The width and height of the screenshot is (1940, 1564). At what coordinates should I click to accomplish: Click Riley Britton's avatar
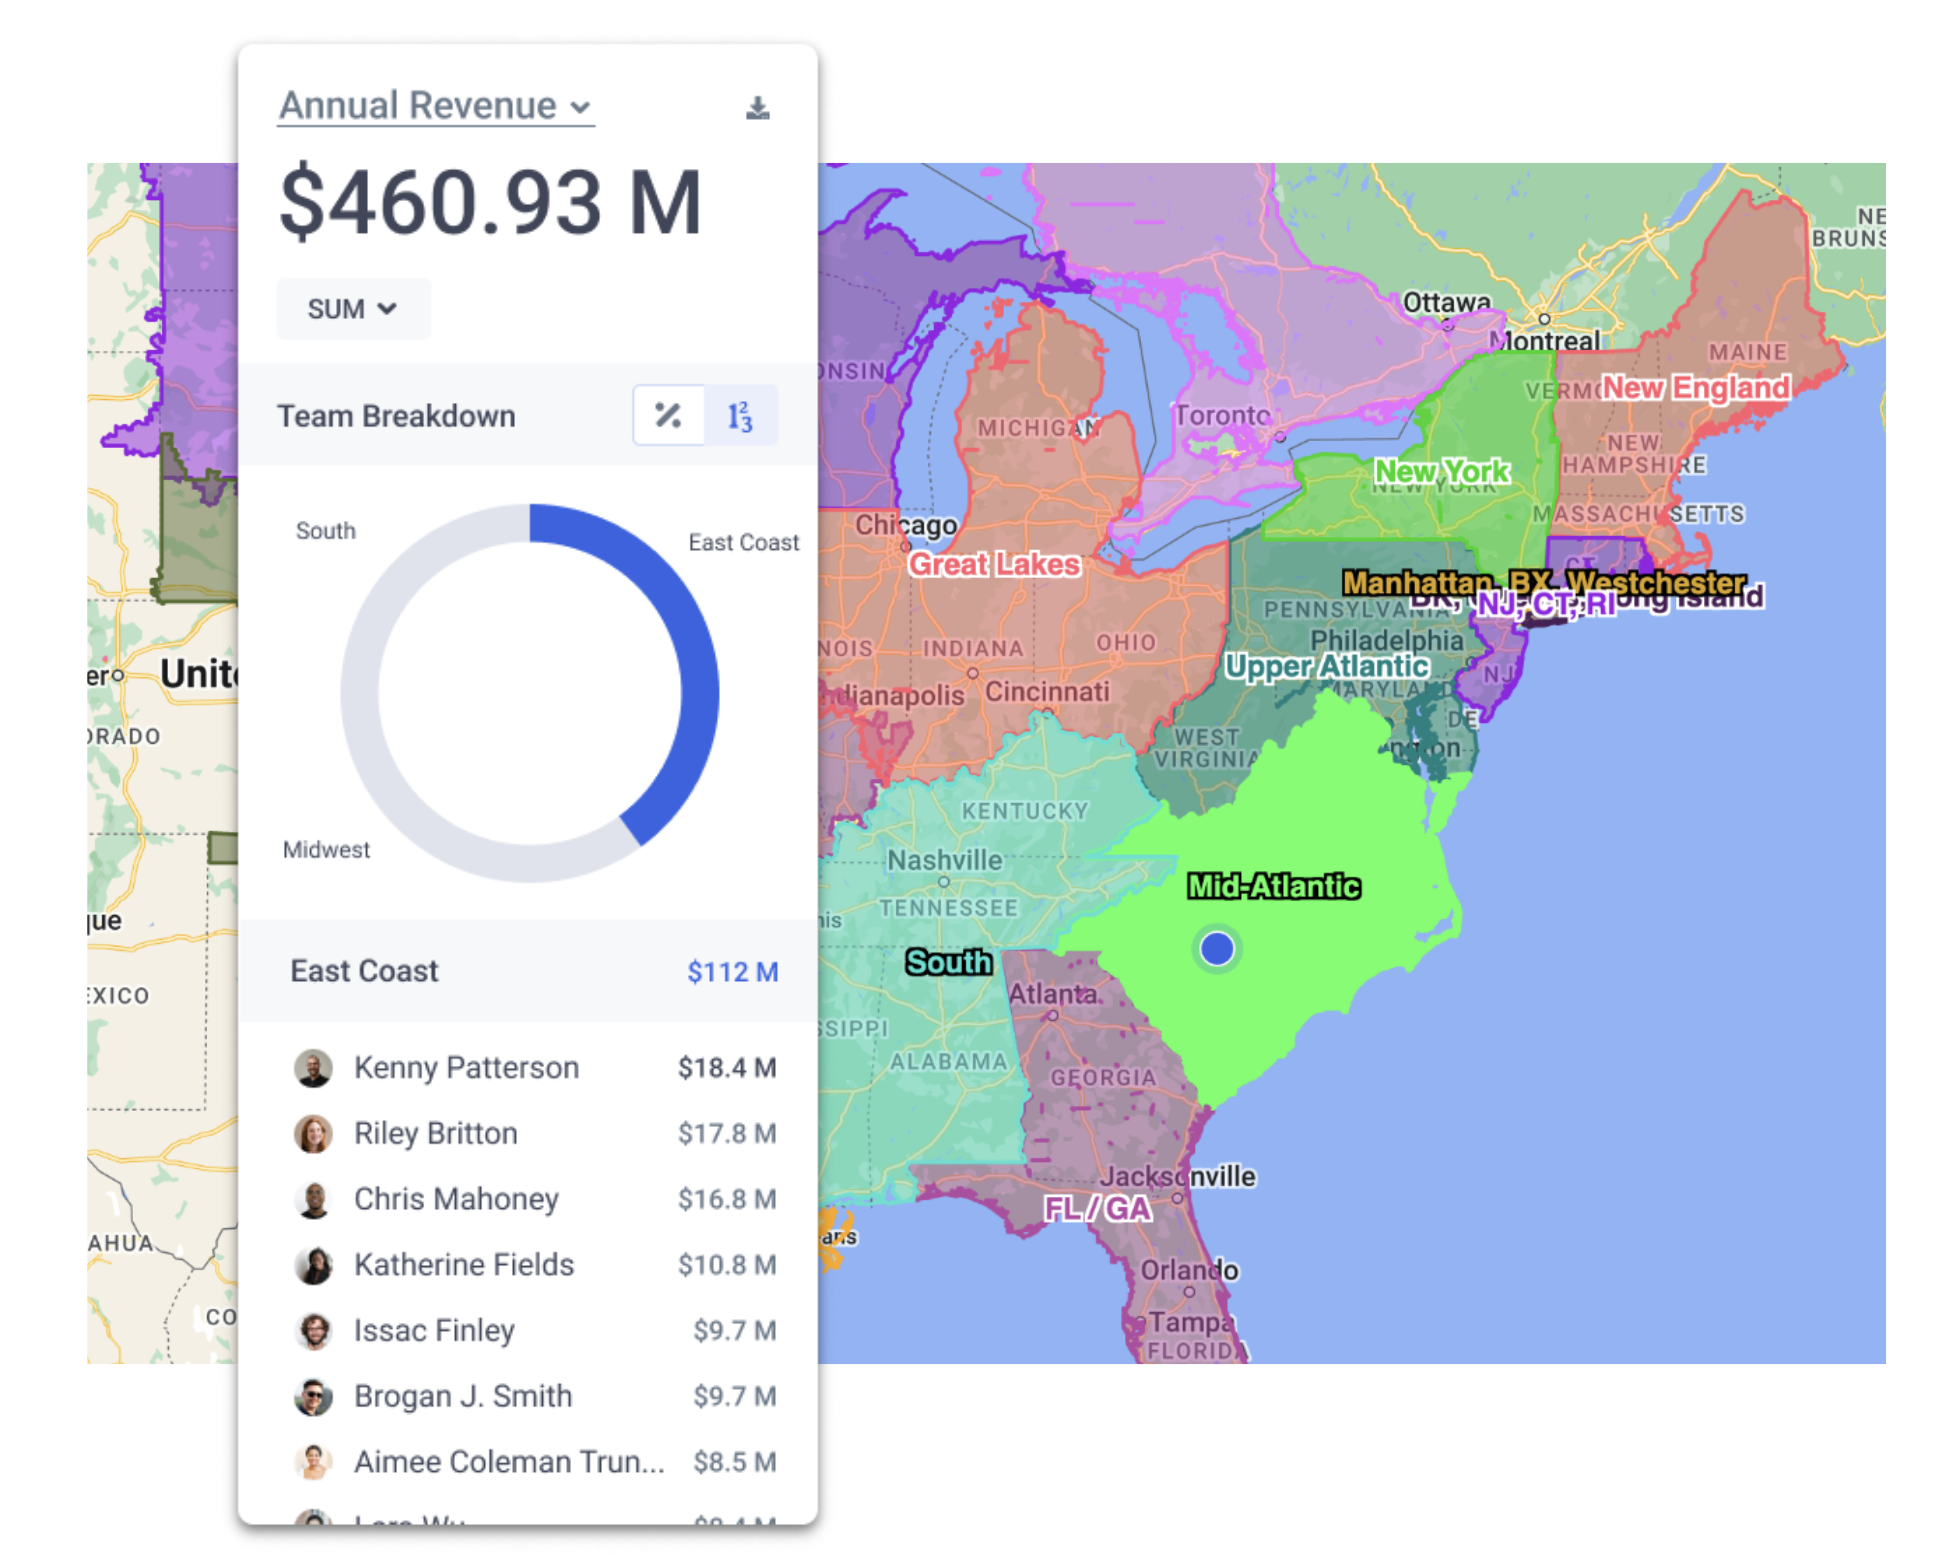(x=313, y=1134)
